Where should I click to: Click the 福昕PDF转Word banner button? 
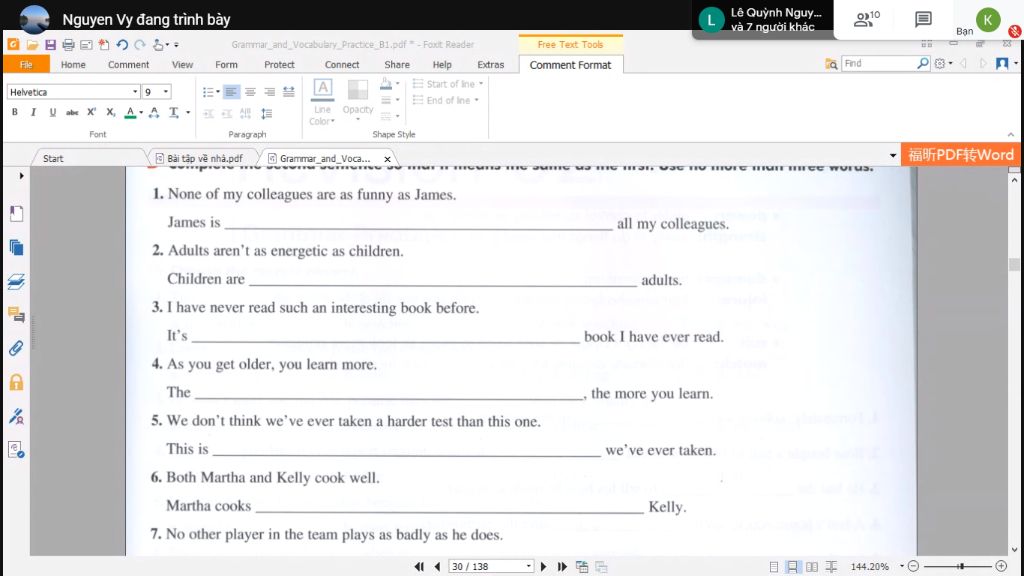961,155
